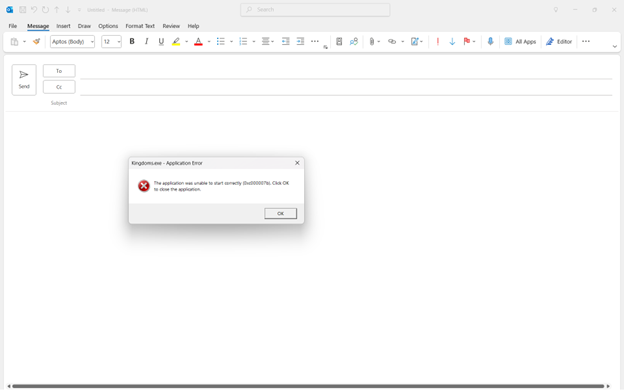
Task: Open the Editor button
Action: click(x=559, y=41)
